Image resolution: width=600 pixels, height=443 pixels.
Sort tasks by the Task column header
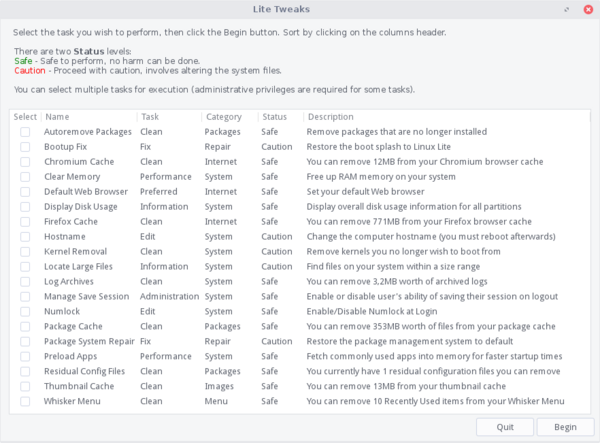(x=169, y=117)
